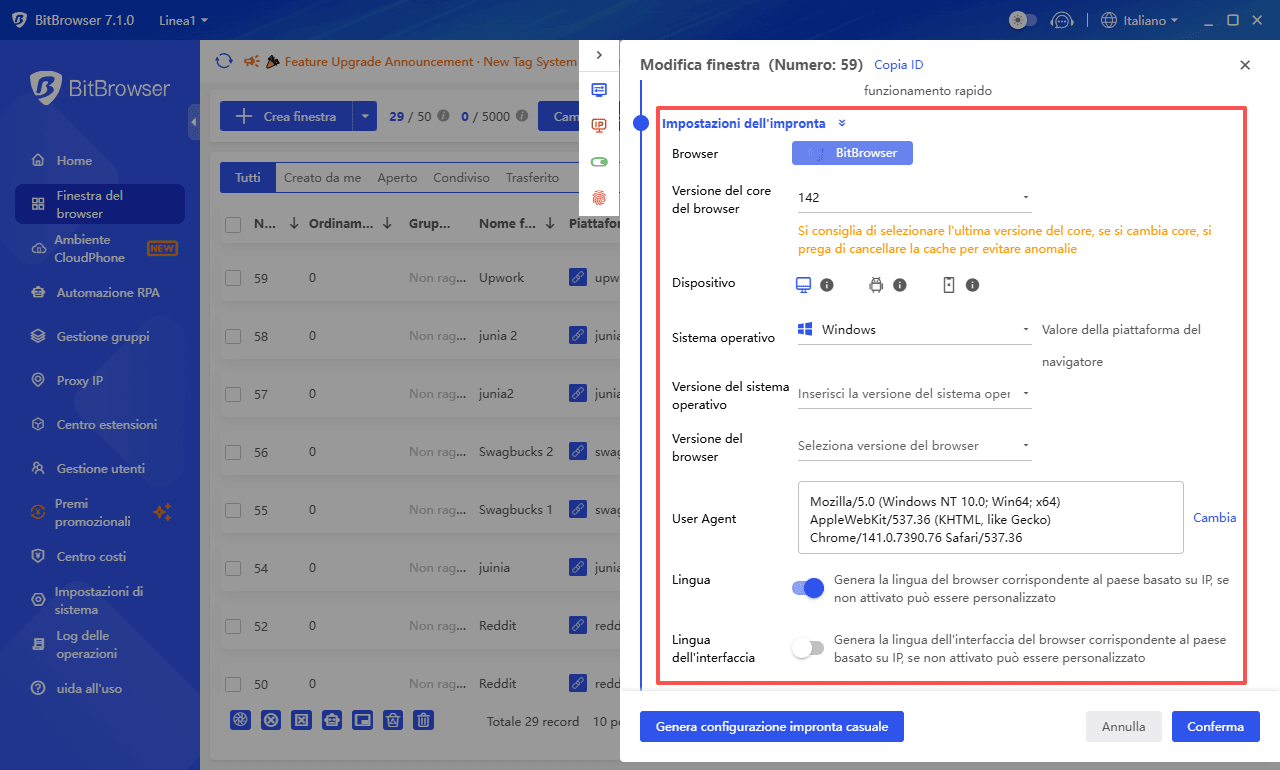Click the Annulla button
The width and height of the screenshot is (1280, 770).
[1123, 727]
